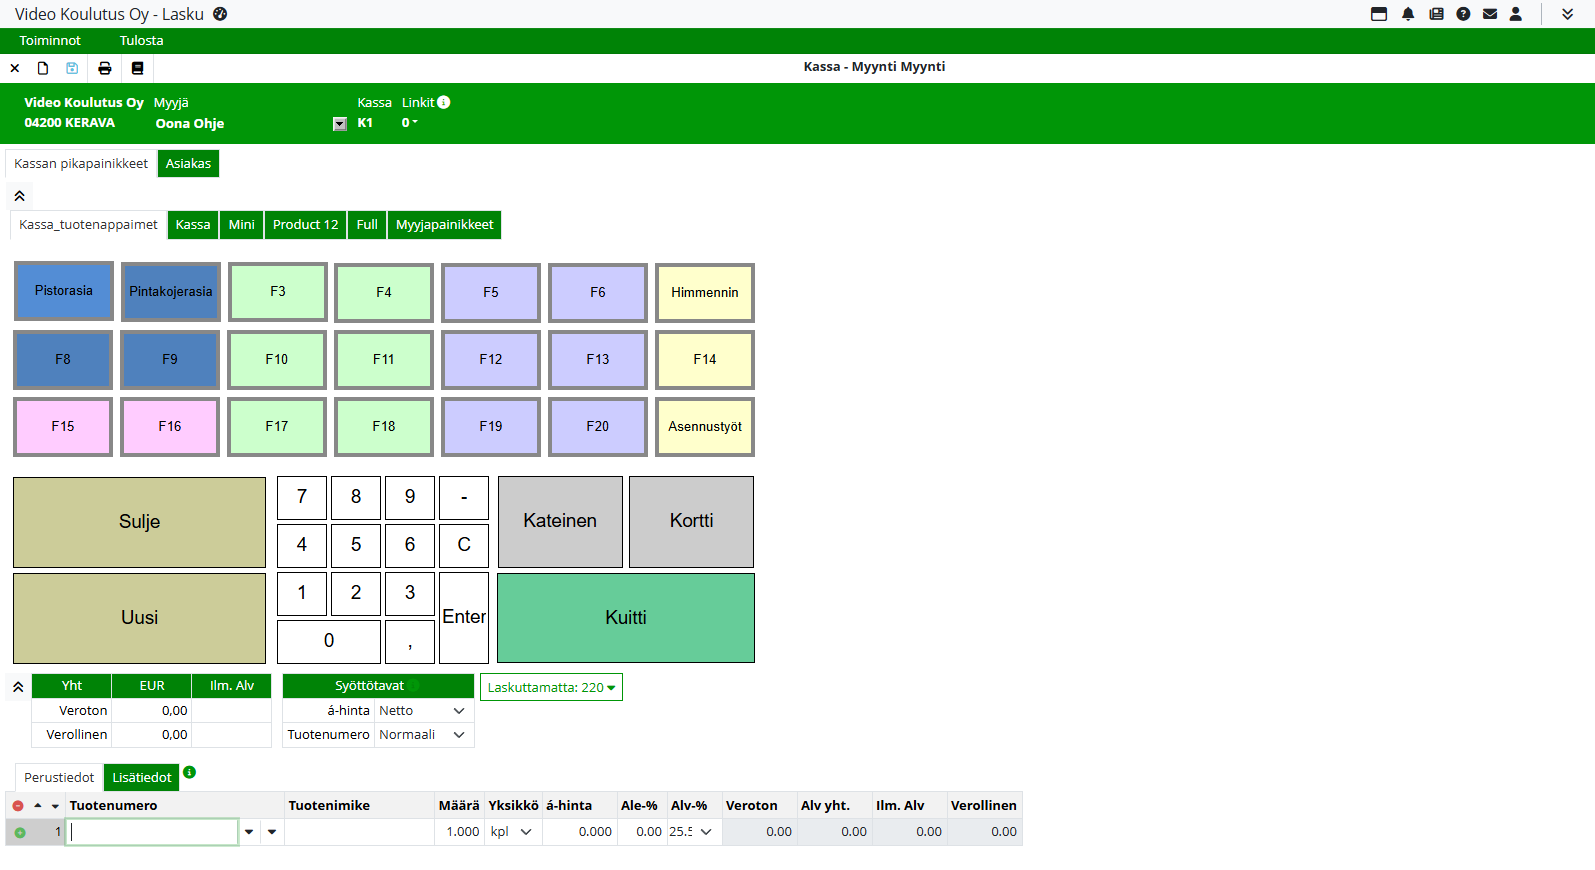Click the blue Pistorasia product button

pos(64,291)
